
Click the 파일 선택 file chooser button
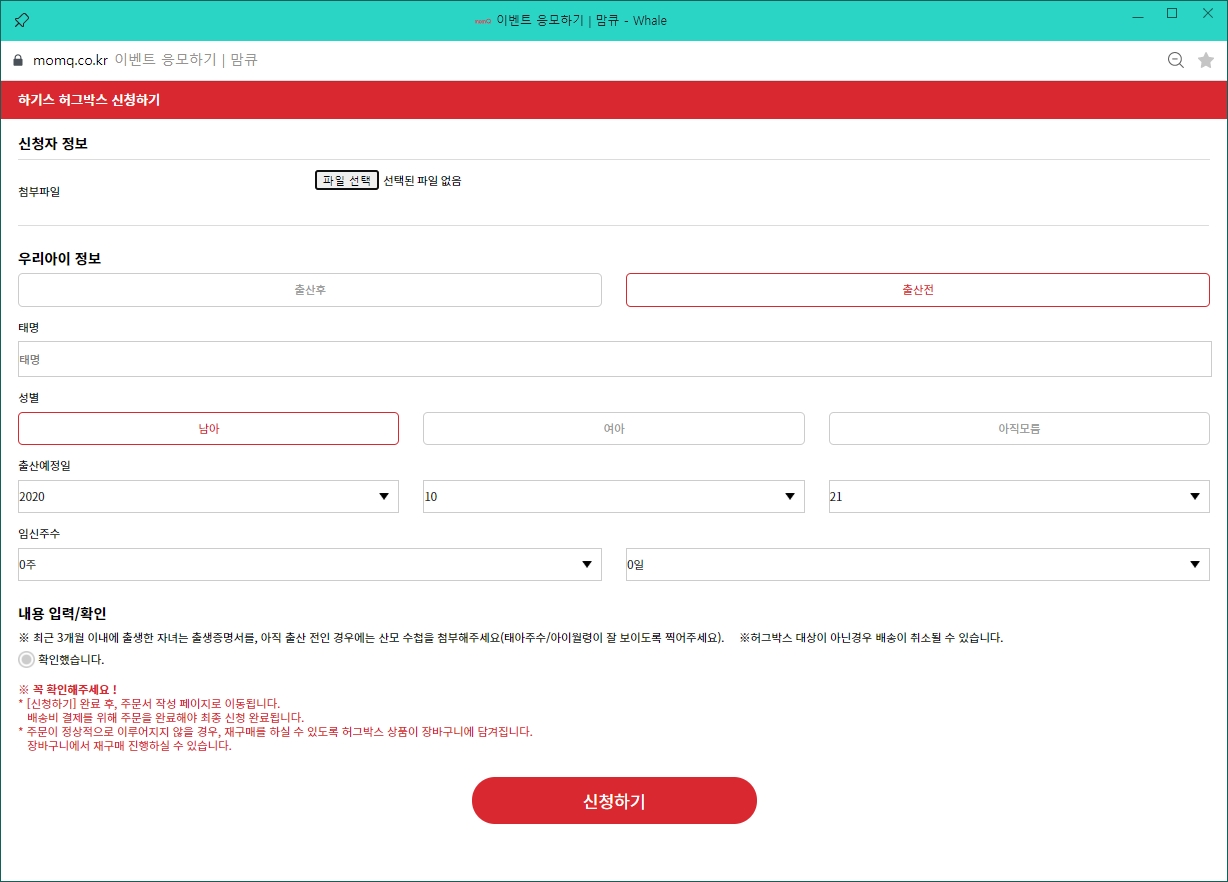pyautogui.click(x=347, y=181)
